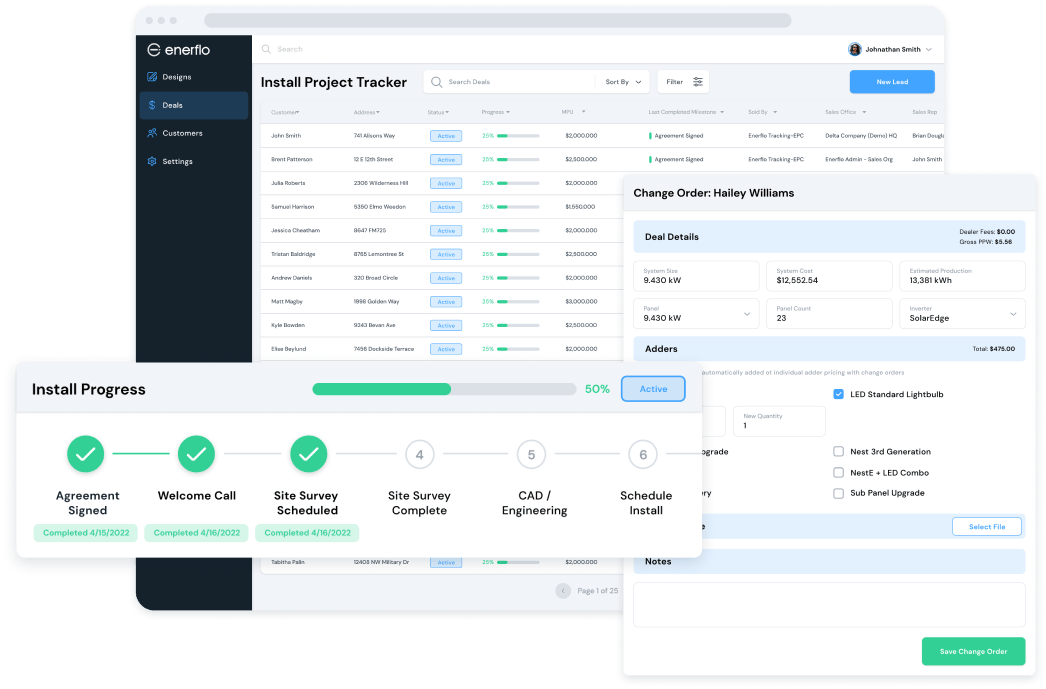Click the Welcome Call completed checkmark
Viewport: 1046px width, 689px height.
[x=196, y=453]
